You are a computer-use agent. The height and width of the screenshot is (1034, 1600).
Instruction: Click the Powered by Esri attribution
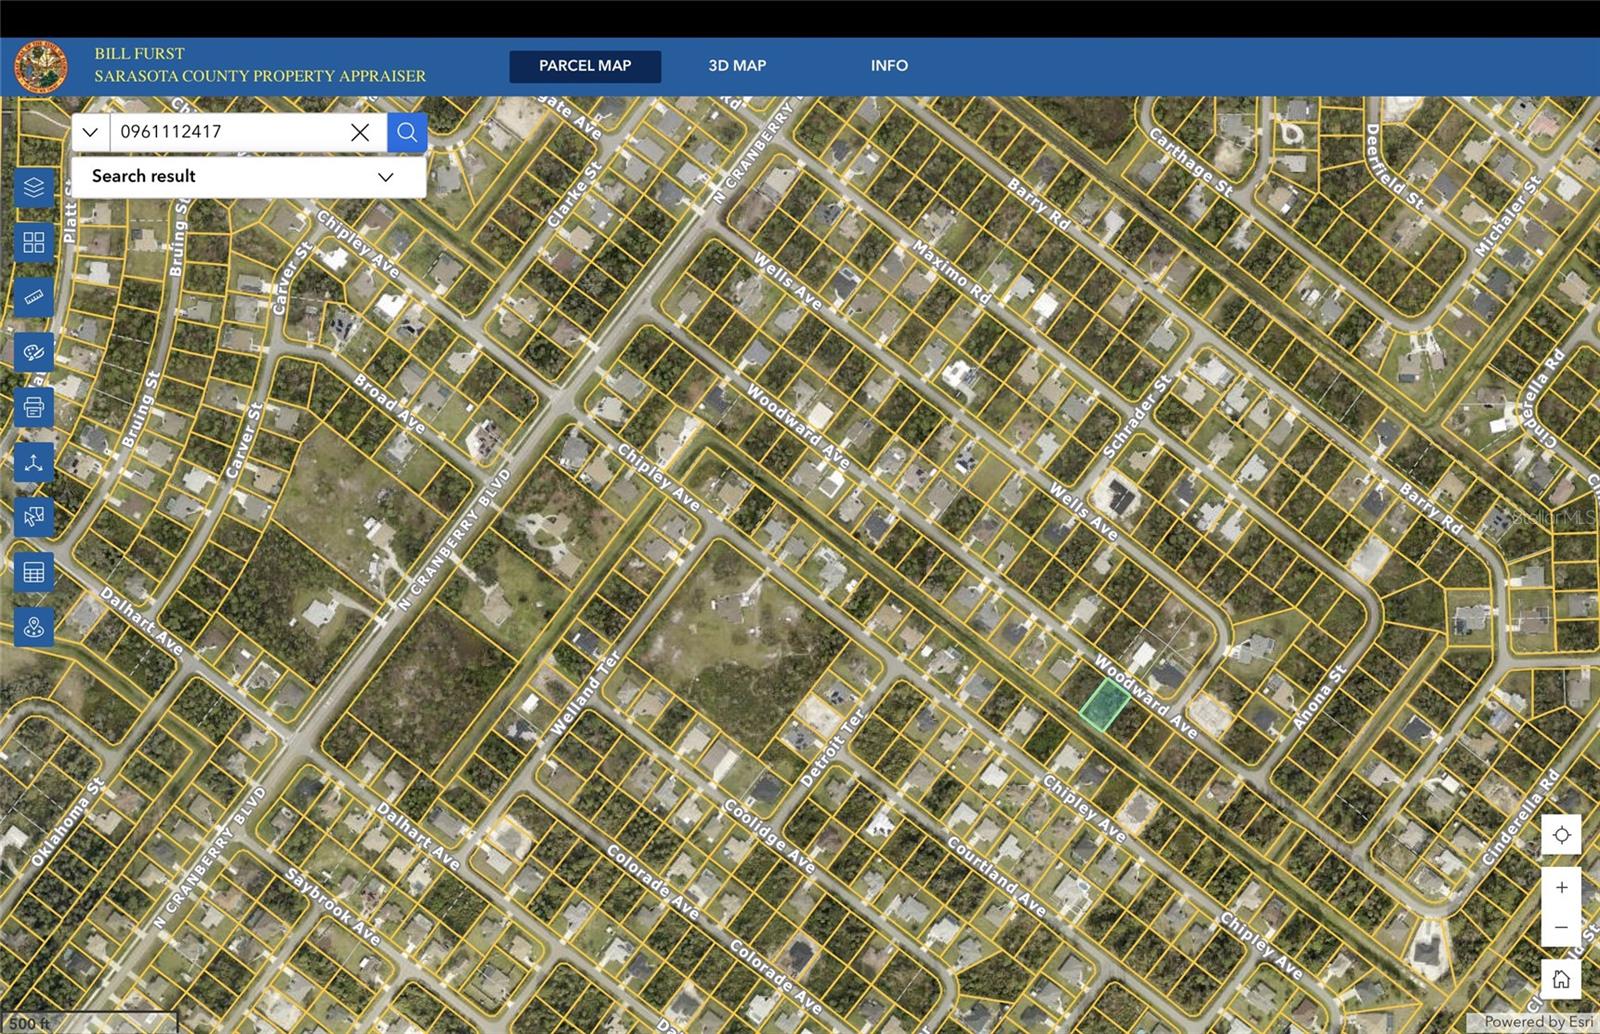coord(1538,1022)
